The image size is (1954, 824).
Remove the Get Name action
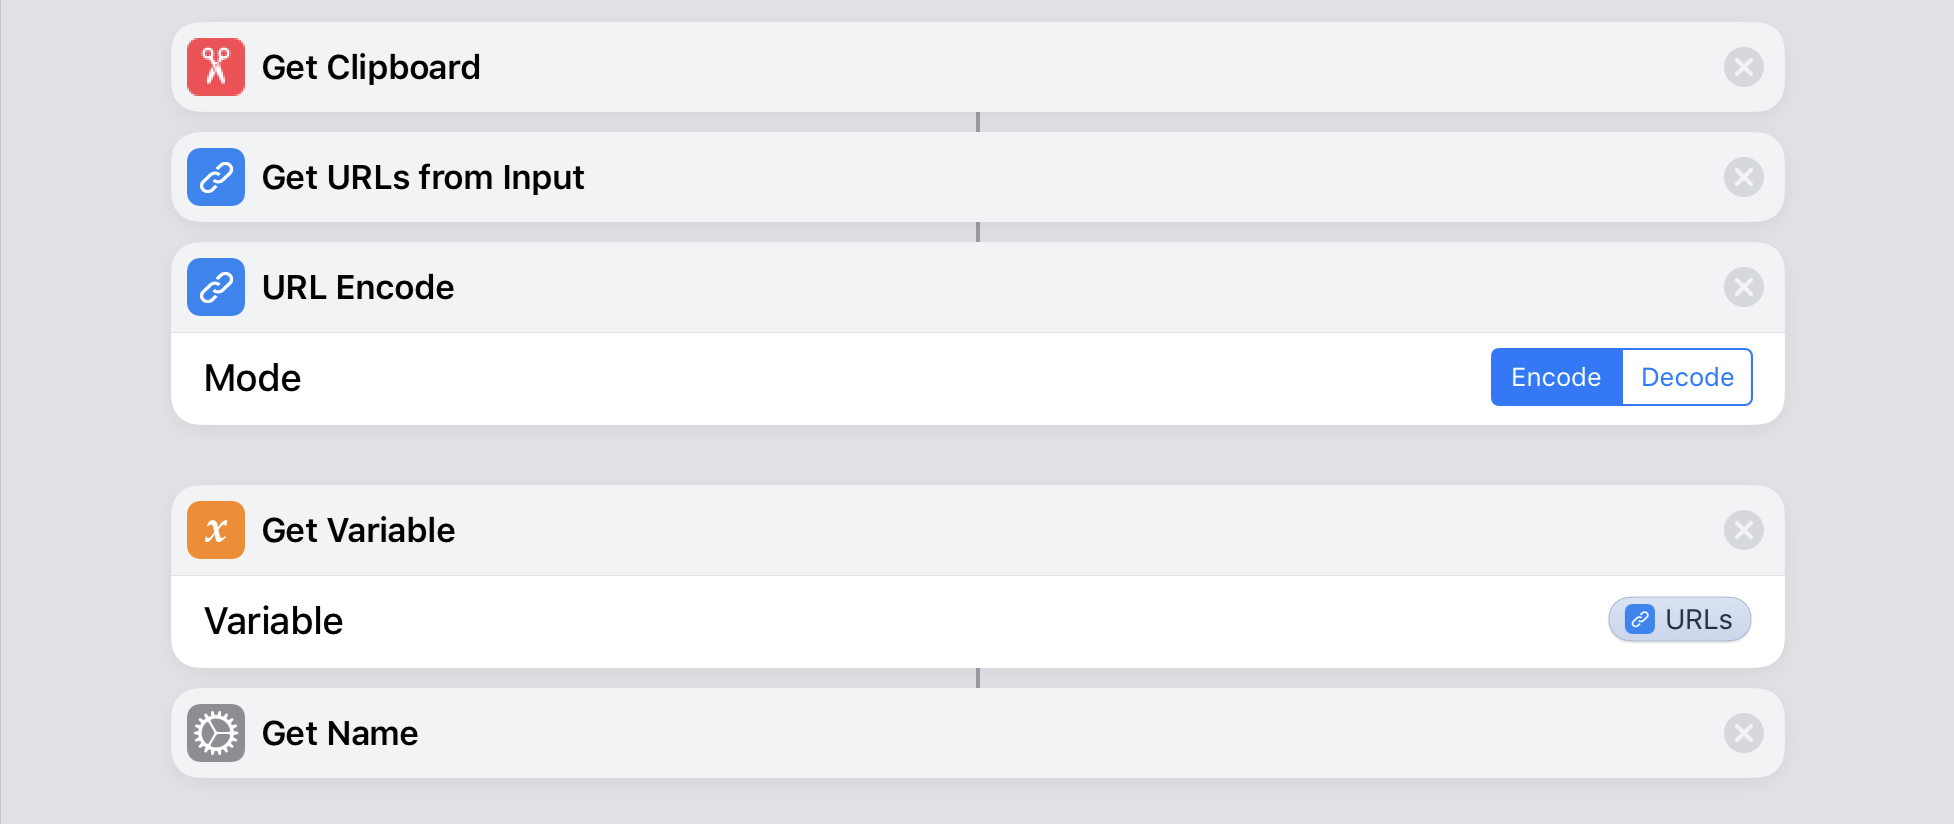1743,733
